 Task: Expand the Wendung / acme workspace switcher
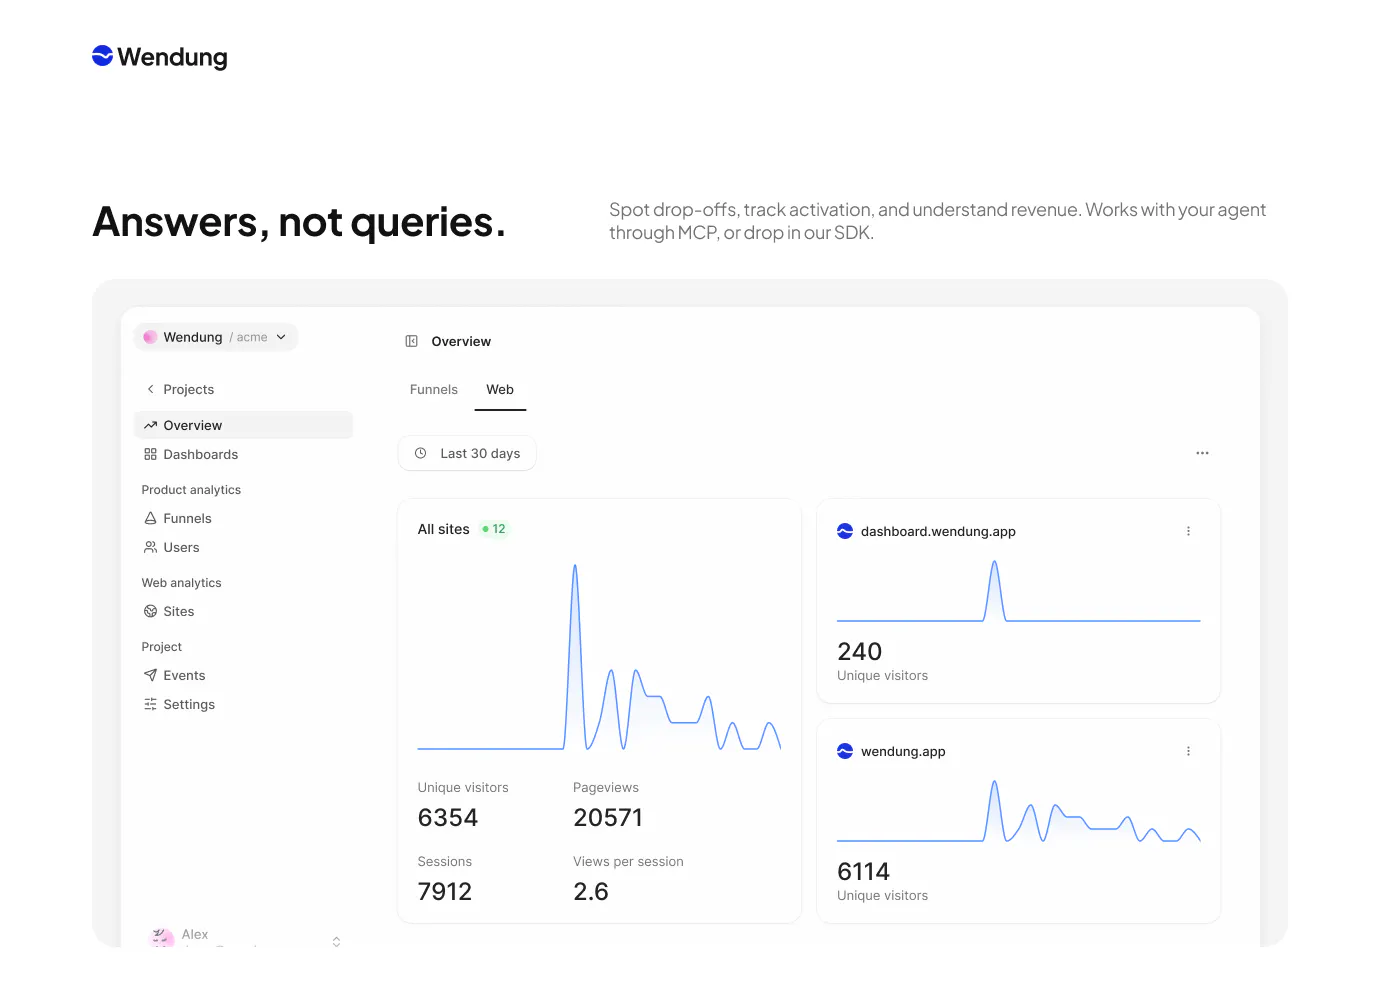pos(216,337)
